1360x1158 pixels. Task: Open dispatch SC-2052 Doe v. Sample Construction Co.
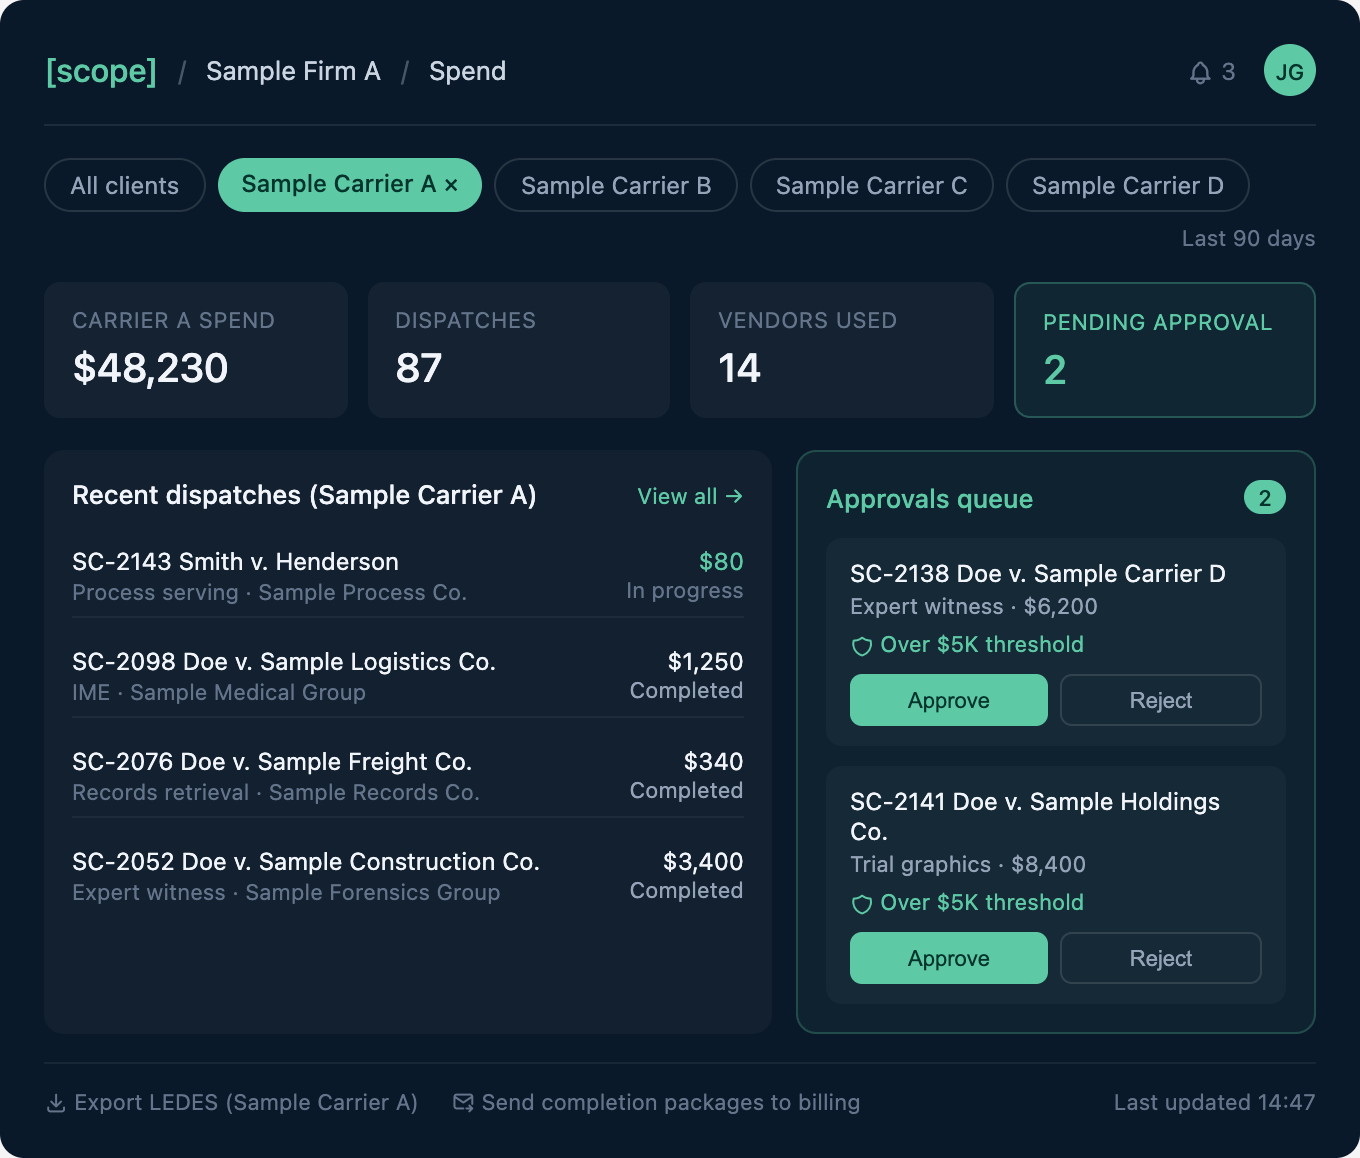(408, 877)
